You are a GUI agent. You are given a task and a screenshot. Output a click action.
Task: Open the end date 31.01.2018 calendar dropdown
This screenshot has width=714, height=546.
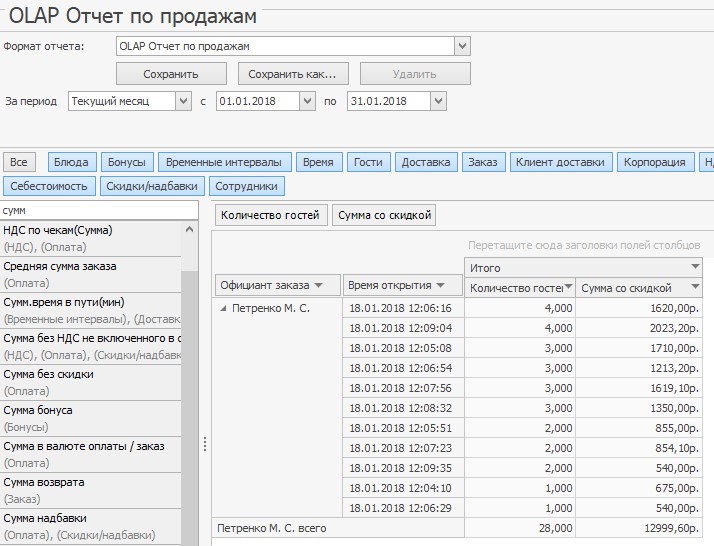[437, 101]
